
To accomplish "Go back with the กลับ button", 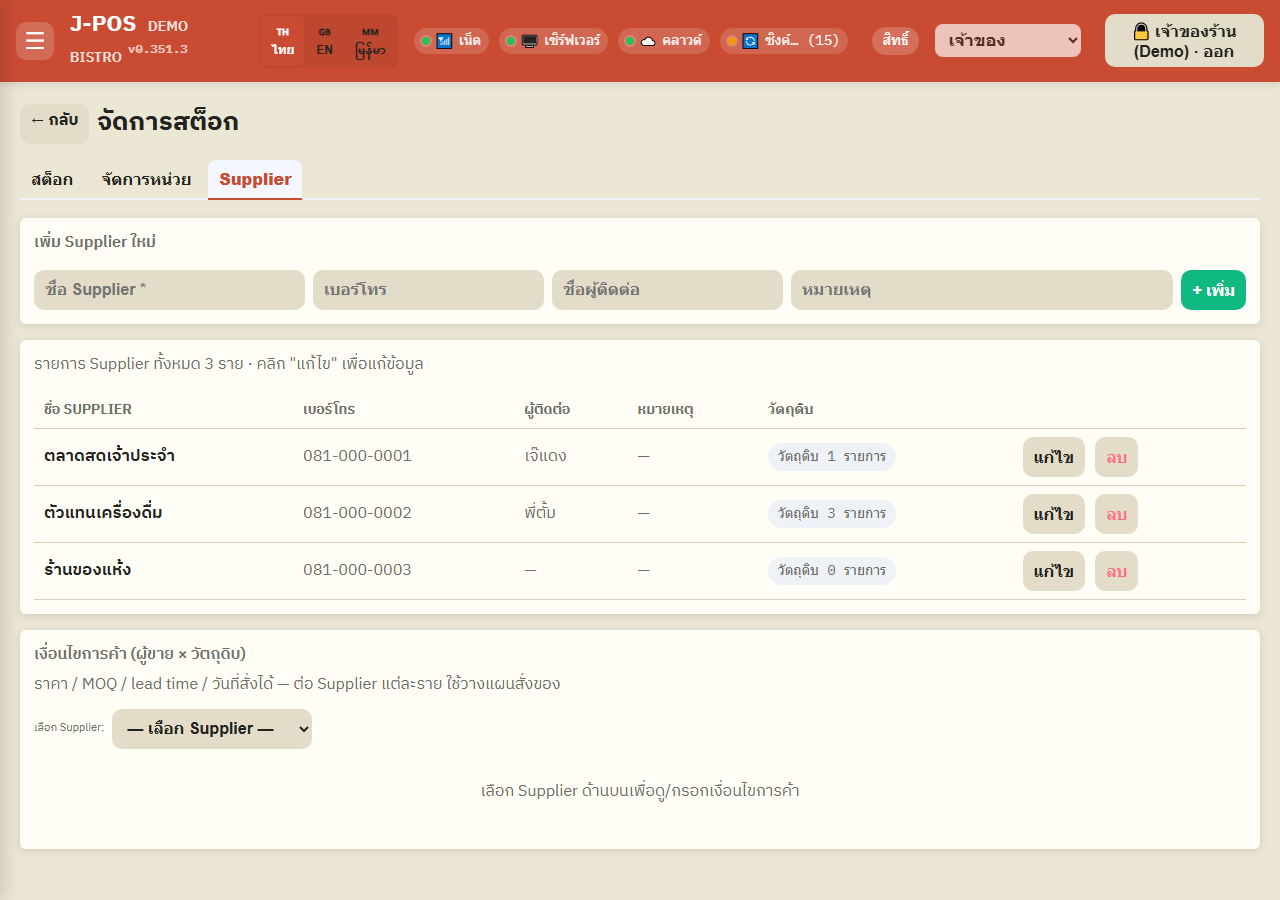I will point(54,121).
